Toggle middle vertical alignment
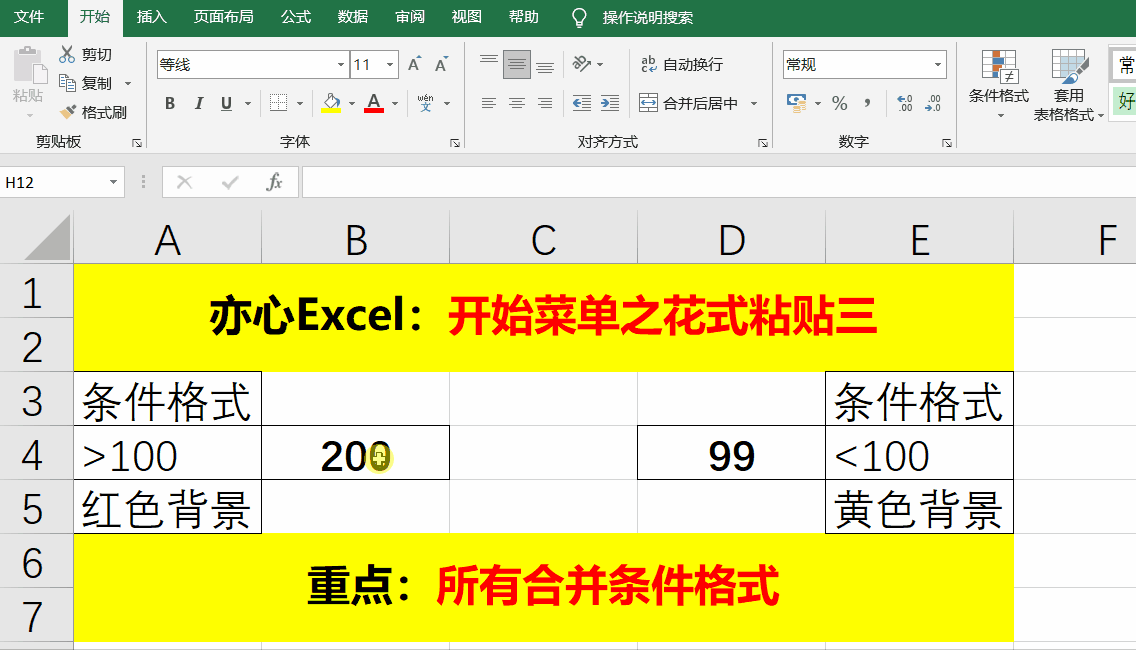Screen dimensions: 1136x650 [517, 64]
